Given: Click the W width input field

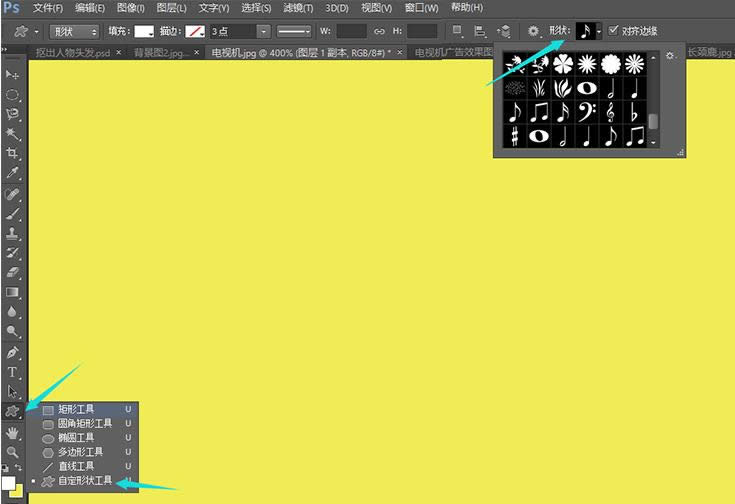Looking at the screenshot, I should click(352, 31).
